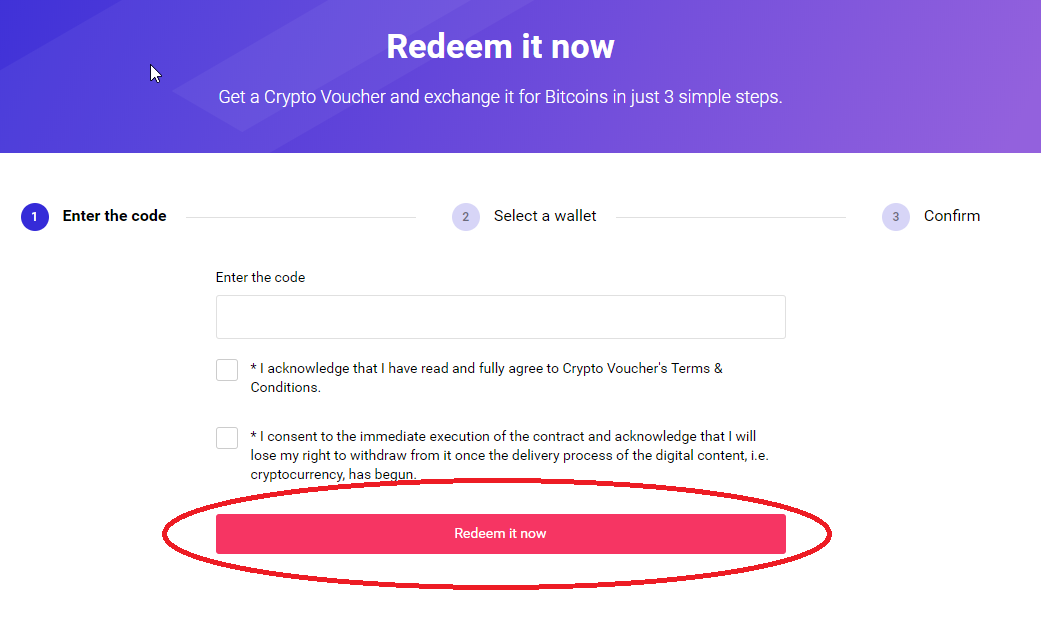
Task: Jump to the "Confirm" step
Action: click(x=952, y=216)
